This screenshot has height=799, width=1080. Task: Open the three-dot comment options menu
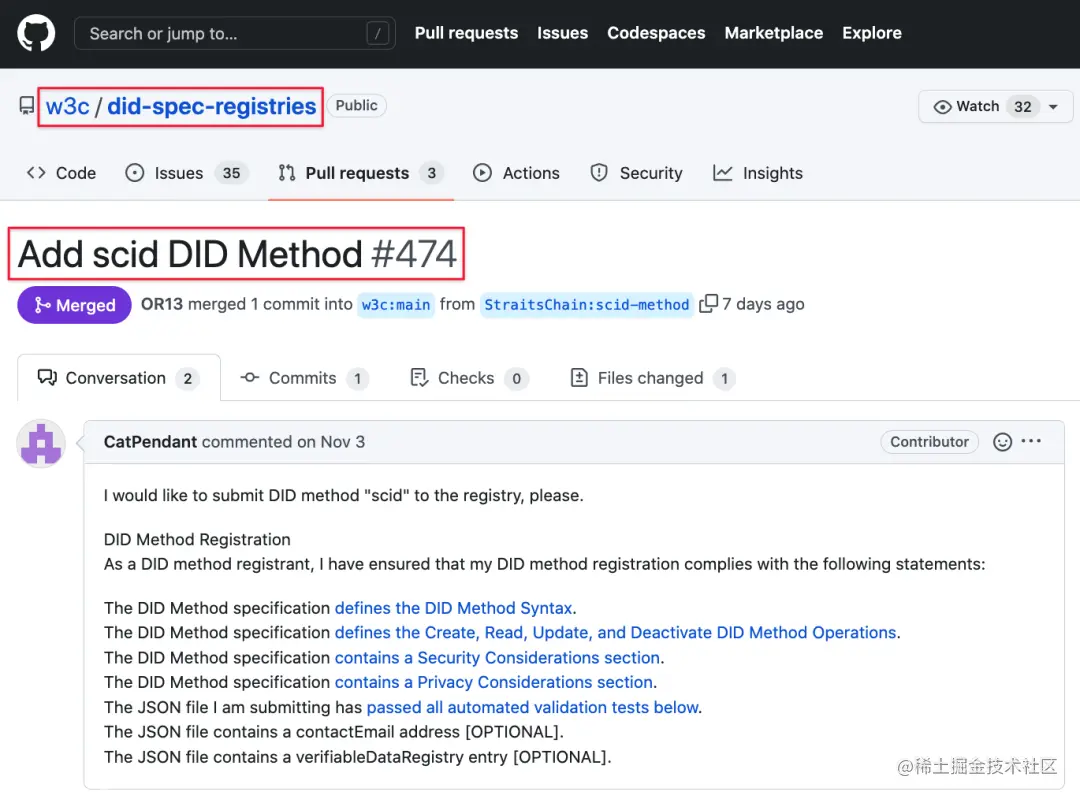(1032, 442)
